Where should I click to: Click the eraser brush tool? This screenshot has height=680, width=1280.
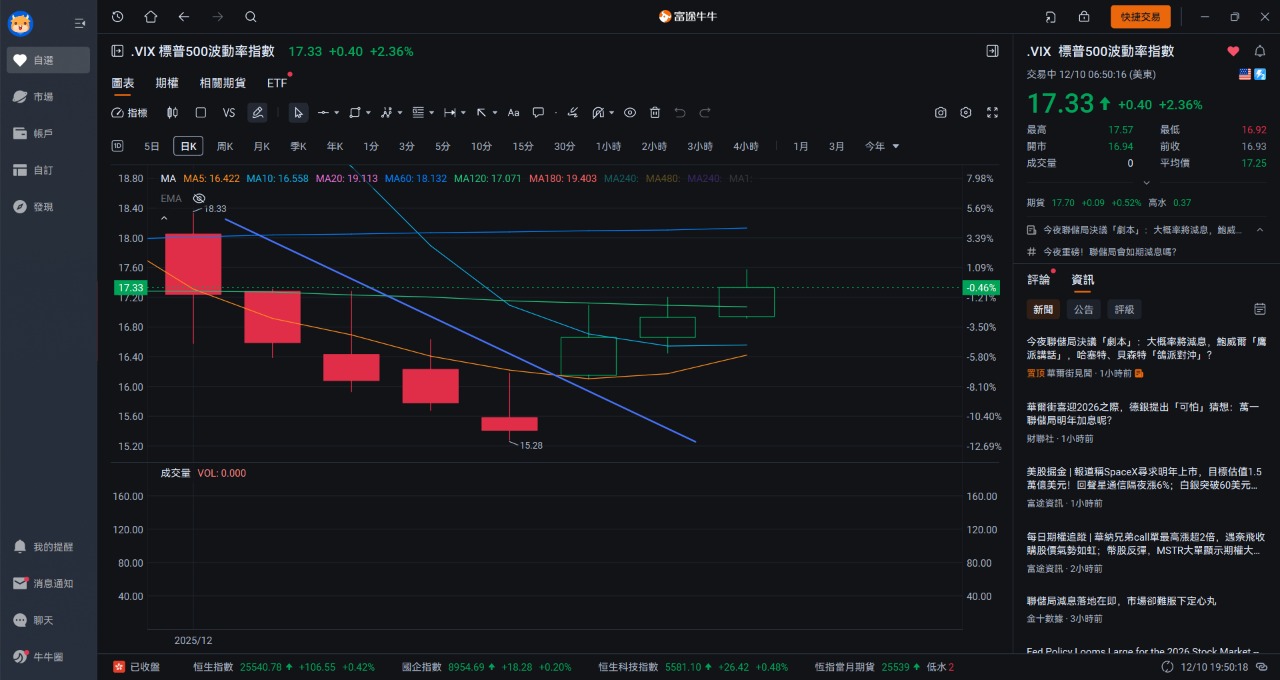pyautogui.click(x=572, y=113)
